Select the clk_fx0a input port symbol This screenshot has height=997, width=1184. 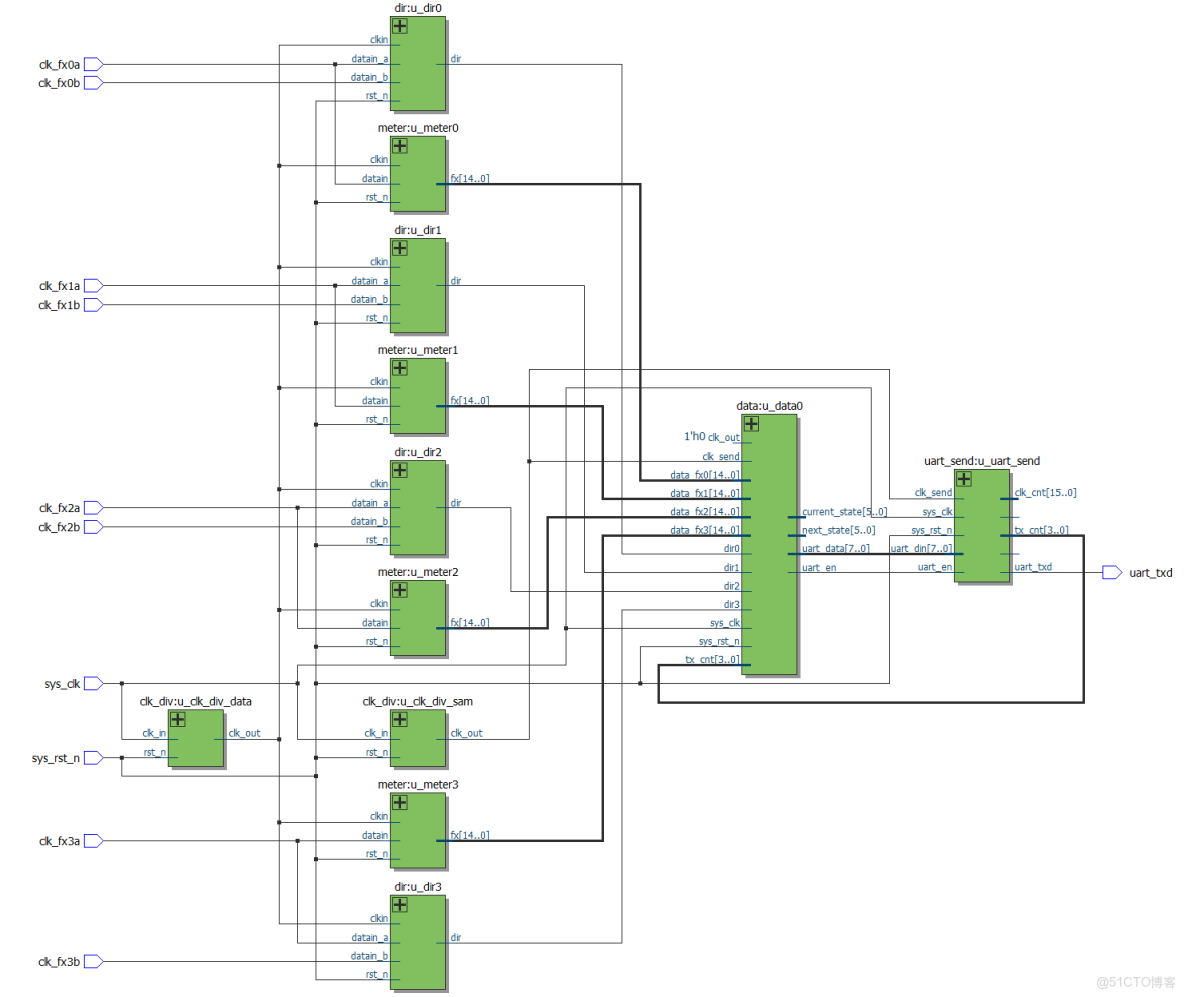point(93,63)
